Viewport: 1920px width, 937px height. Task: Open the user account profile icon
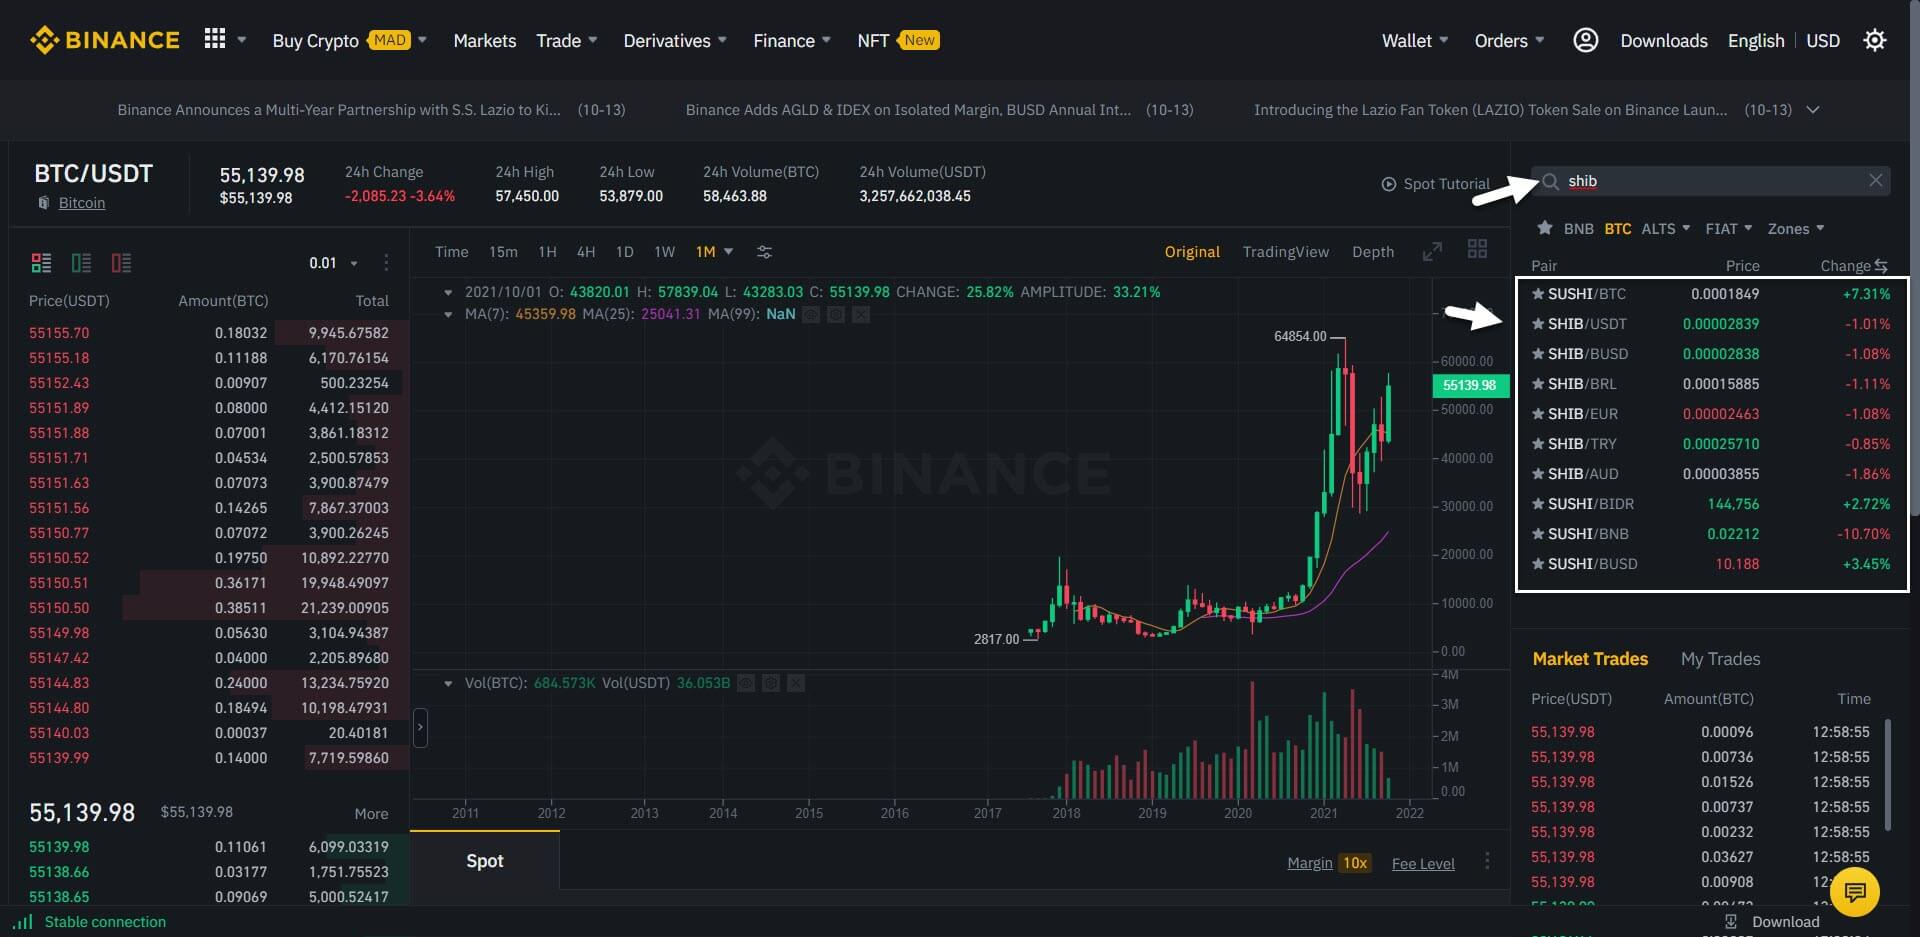tap(1585, 40)
